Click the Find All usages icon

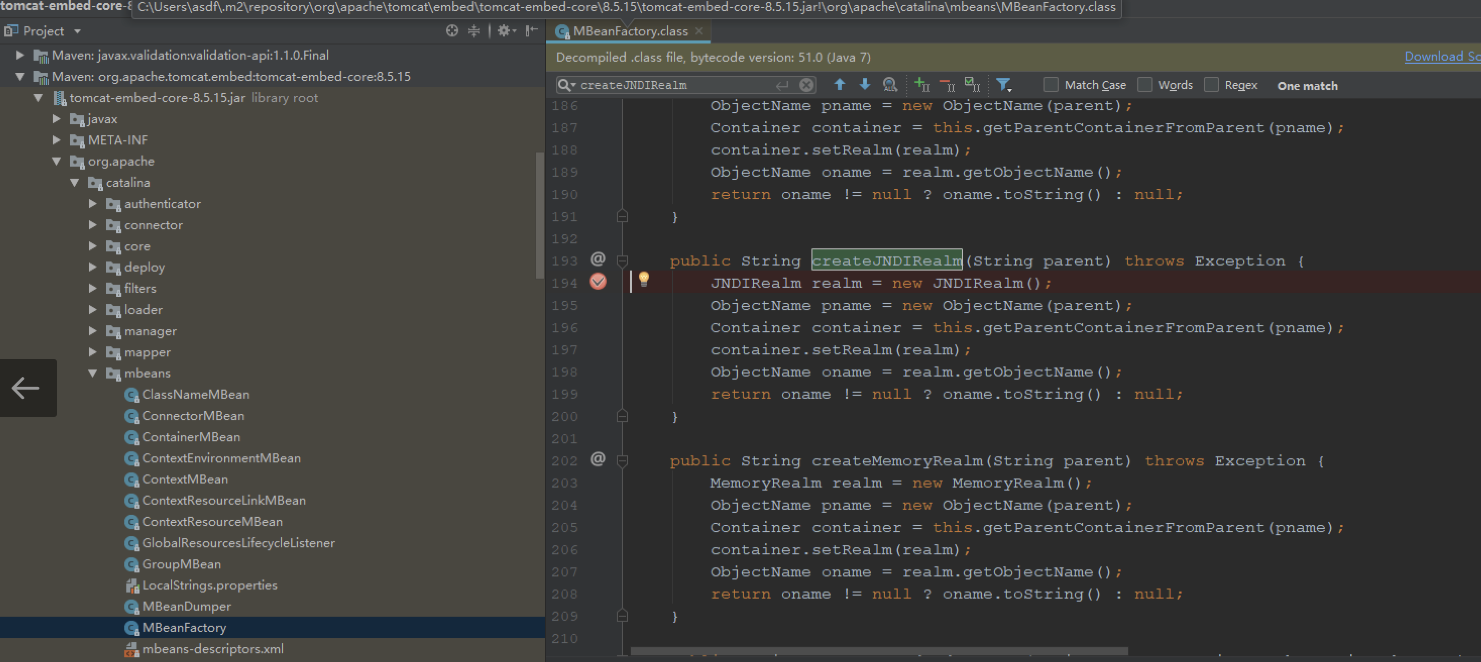coord(890,85)
